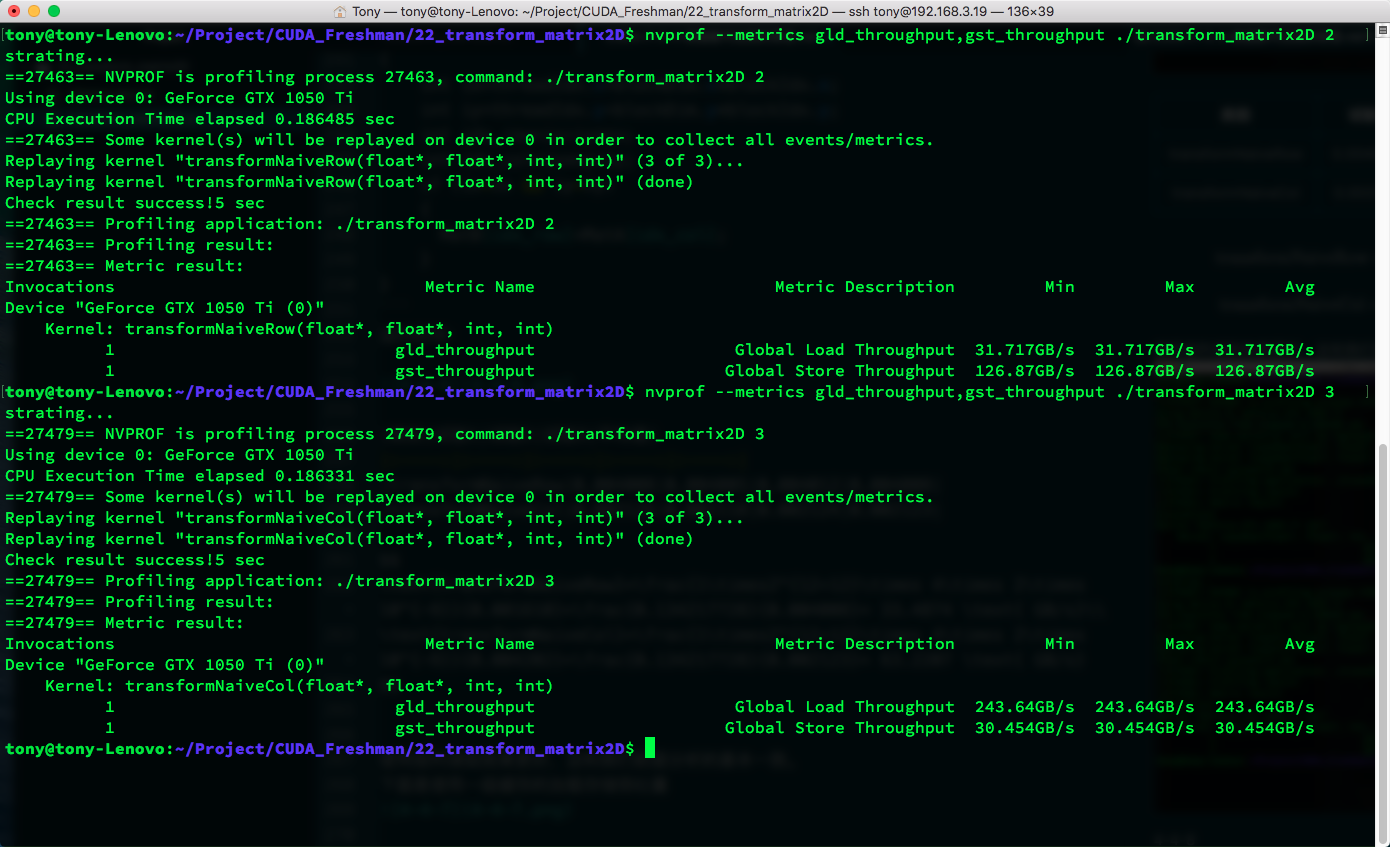Click the second "Metric Description" column header
Screen dimensions: 1390x847
point(864,644)
